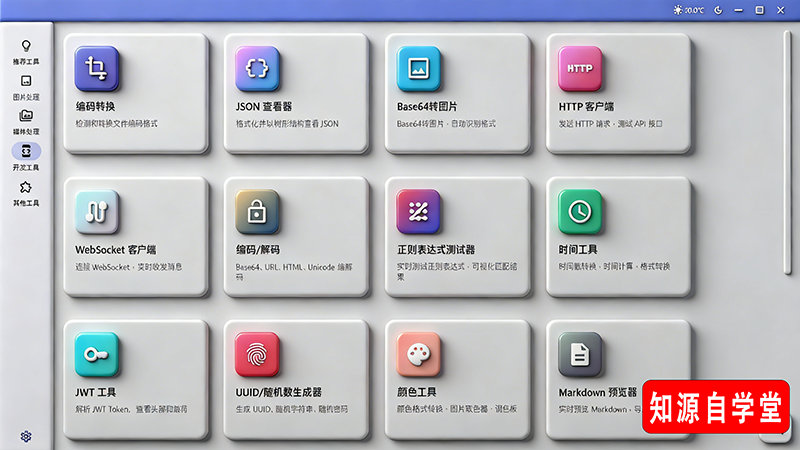This screenshot has width=800, height=450.
Task: Toggle dark mode moon icon
Action: pos(718,10)
